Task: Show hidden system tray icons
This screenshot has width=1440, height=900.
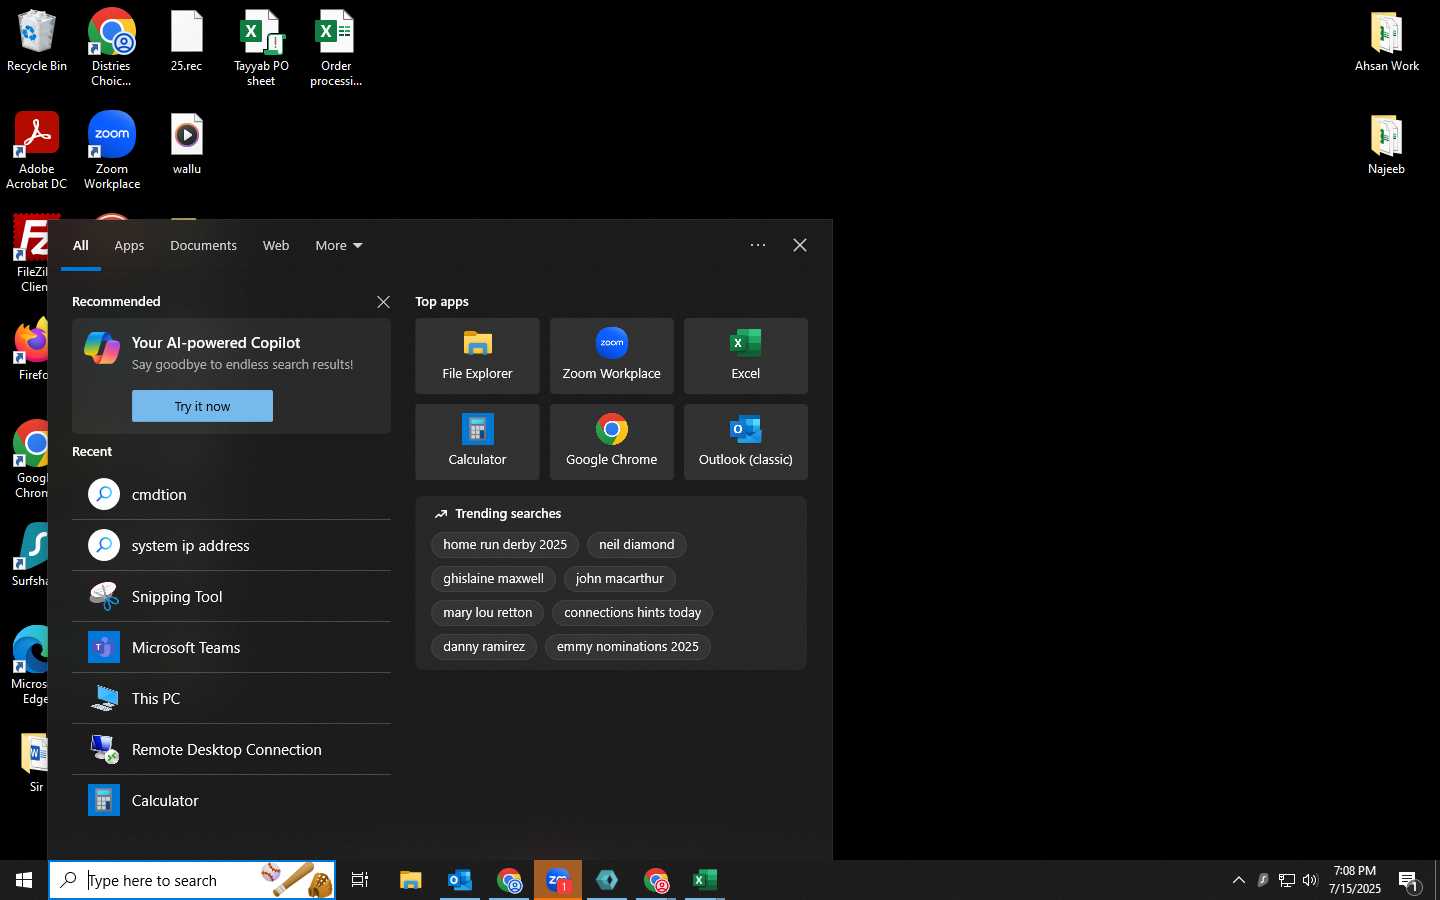Action: 1238,880
